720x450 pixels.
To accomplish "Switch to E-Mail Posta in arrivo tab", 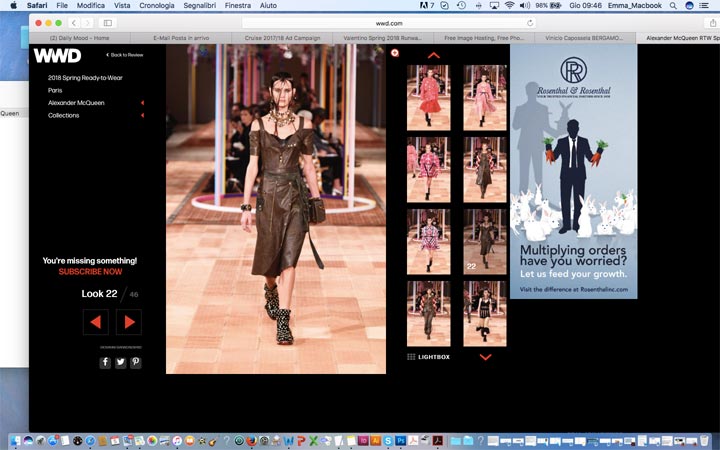I will click(x=181, y=38).
